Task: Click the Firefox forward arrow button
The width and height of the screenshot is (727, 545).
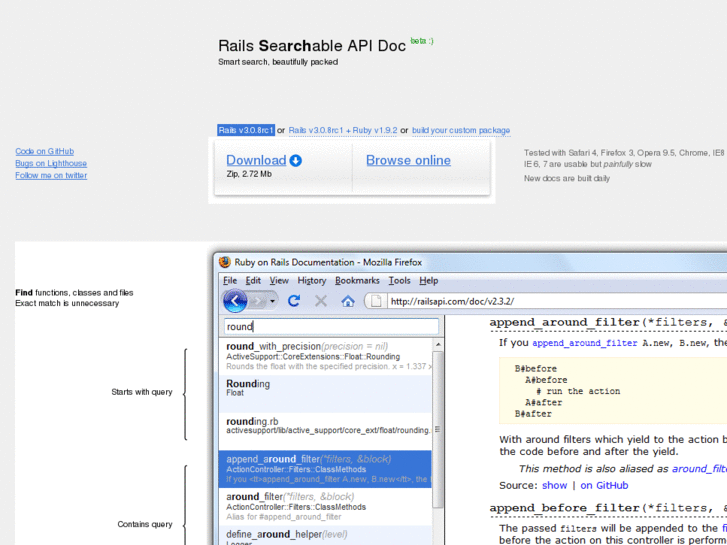Action: coord(258,301)
